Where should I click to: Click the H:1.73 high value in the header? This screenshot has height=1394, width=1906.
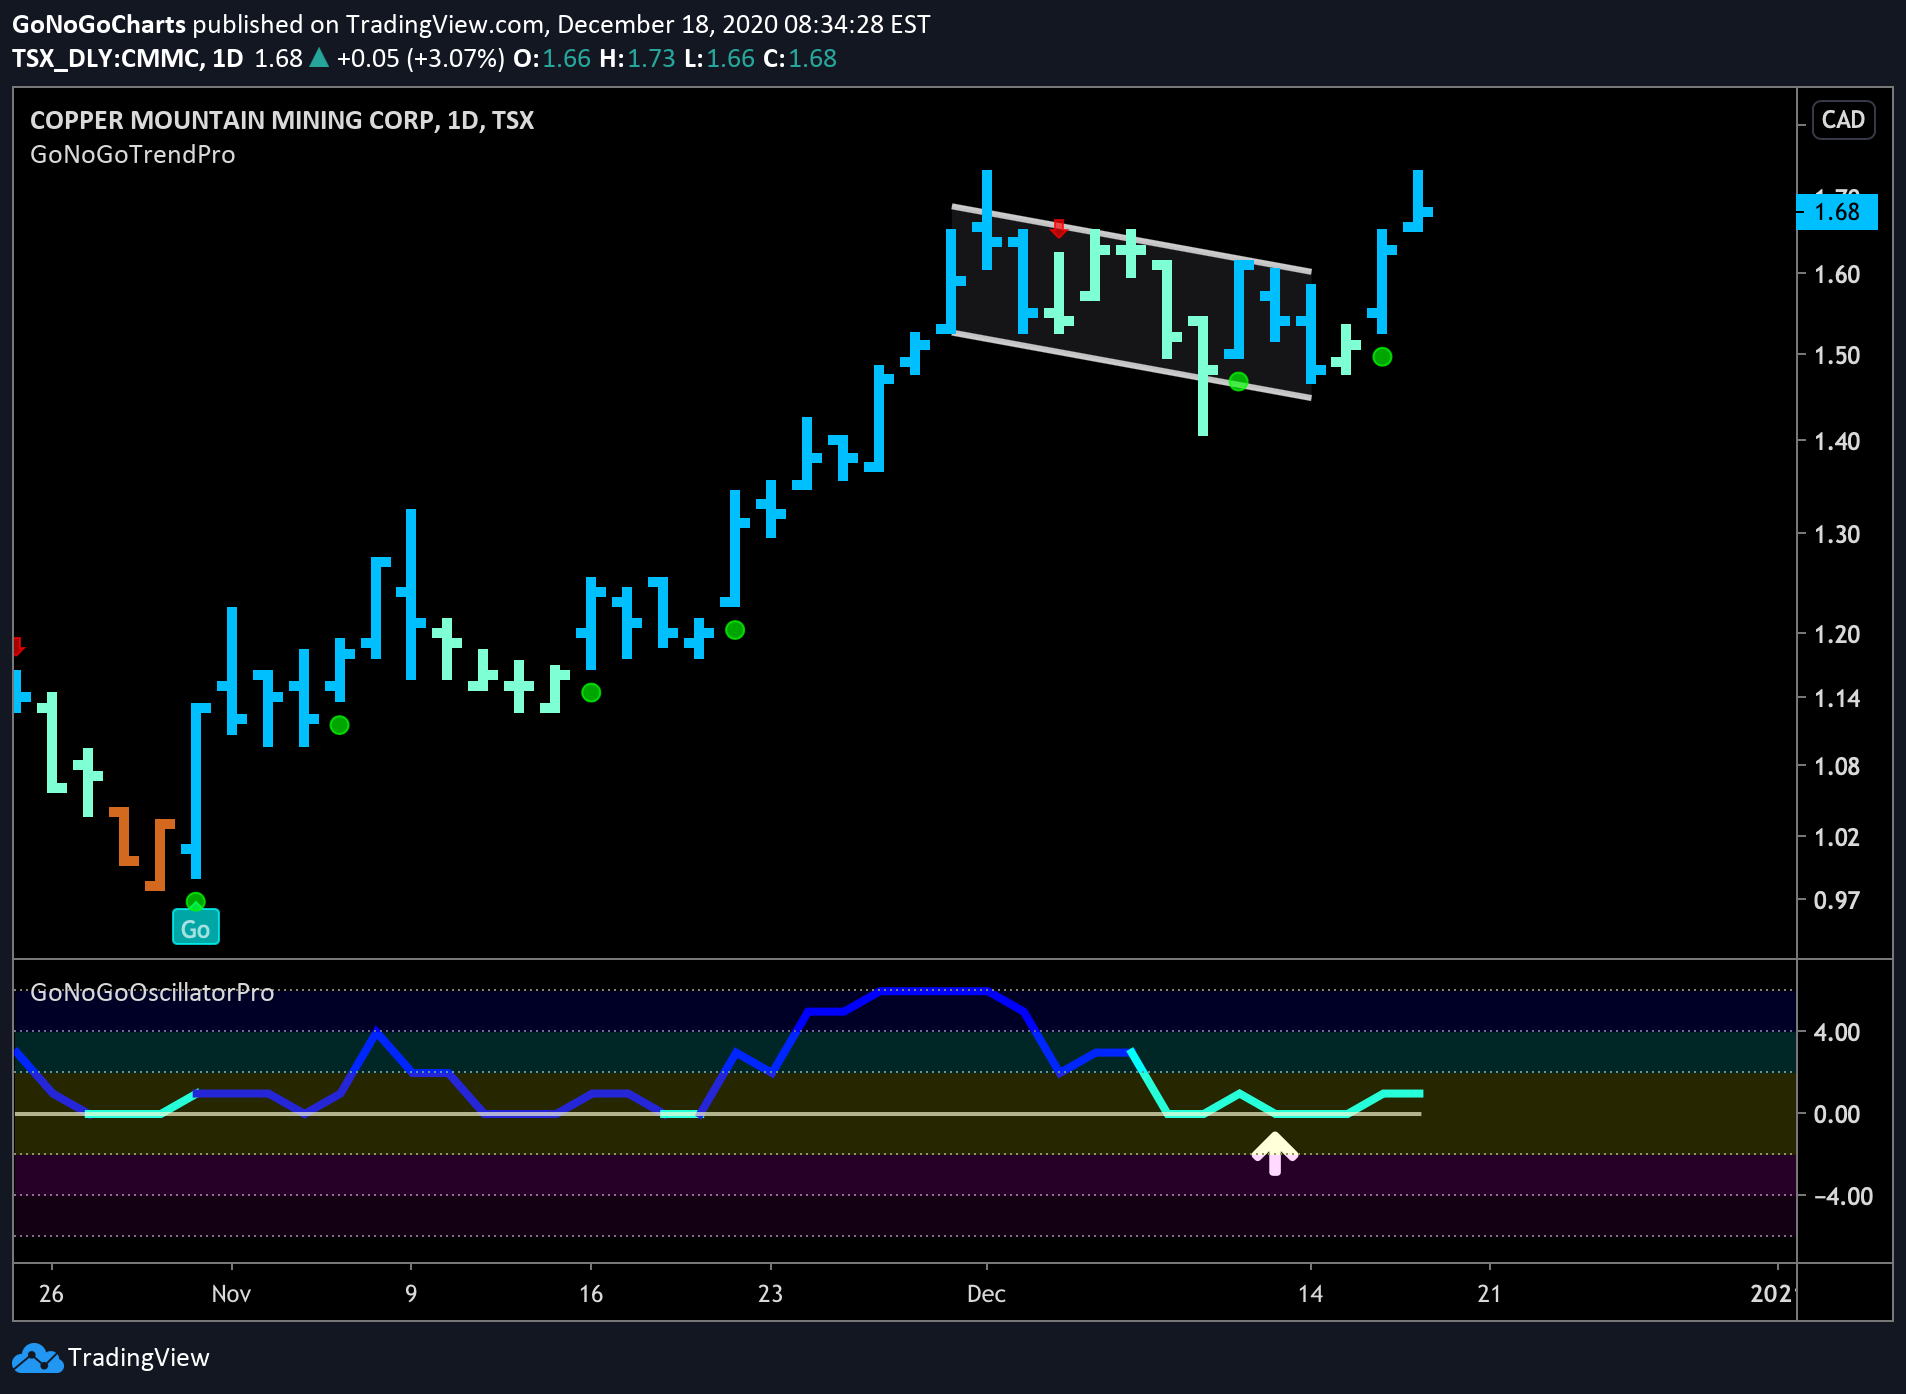(637, 59)
